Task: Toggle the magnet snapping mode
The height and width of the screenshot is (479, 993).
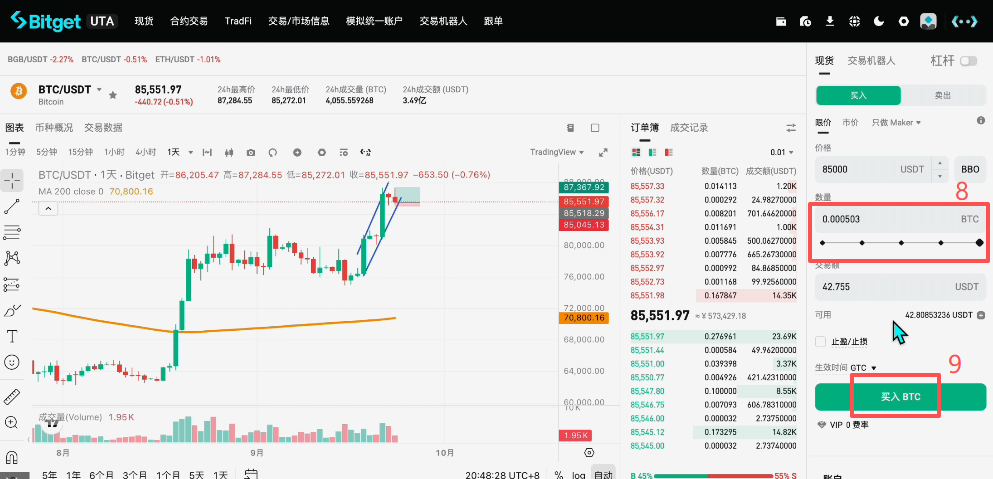Action: coord(12,457)
